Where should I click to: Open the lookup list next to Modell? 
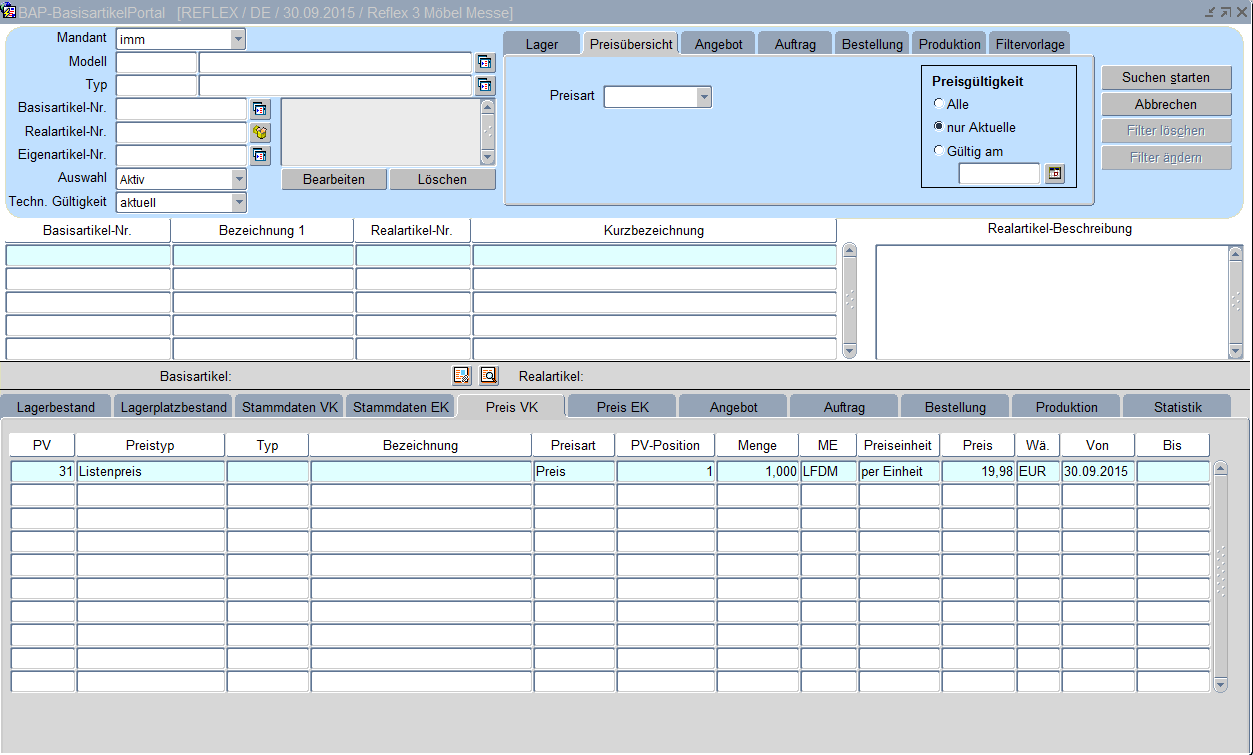pyautogui.click(x=485, y=62)
